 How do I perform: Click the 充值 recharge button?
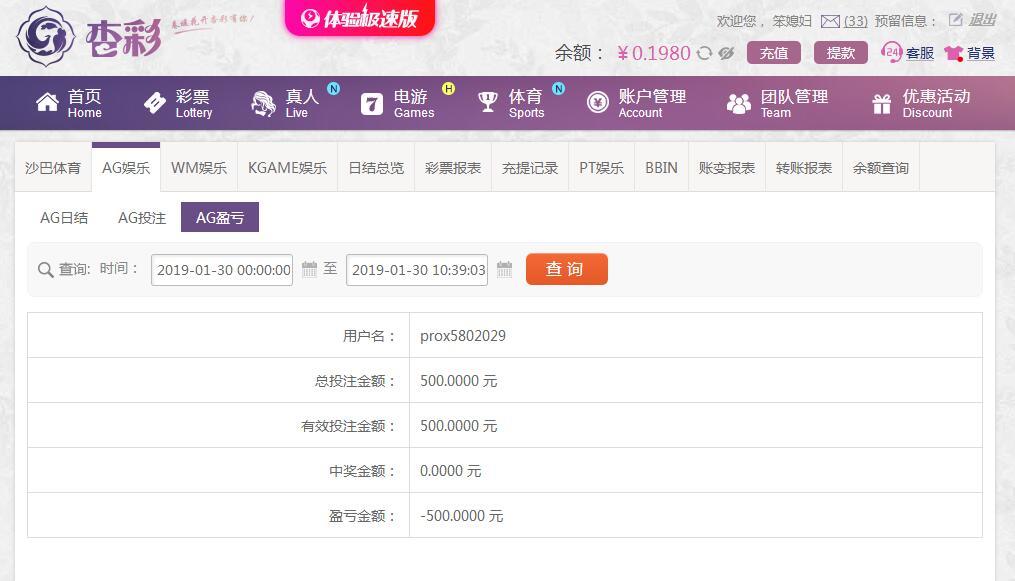pyautogui.click(x=774, y=53)
